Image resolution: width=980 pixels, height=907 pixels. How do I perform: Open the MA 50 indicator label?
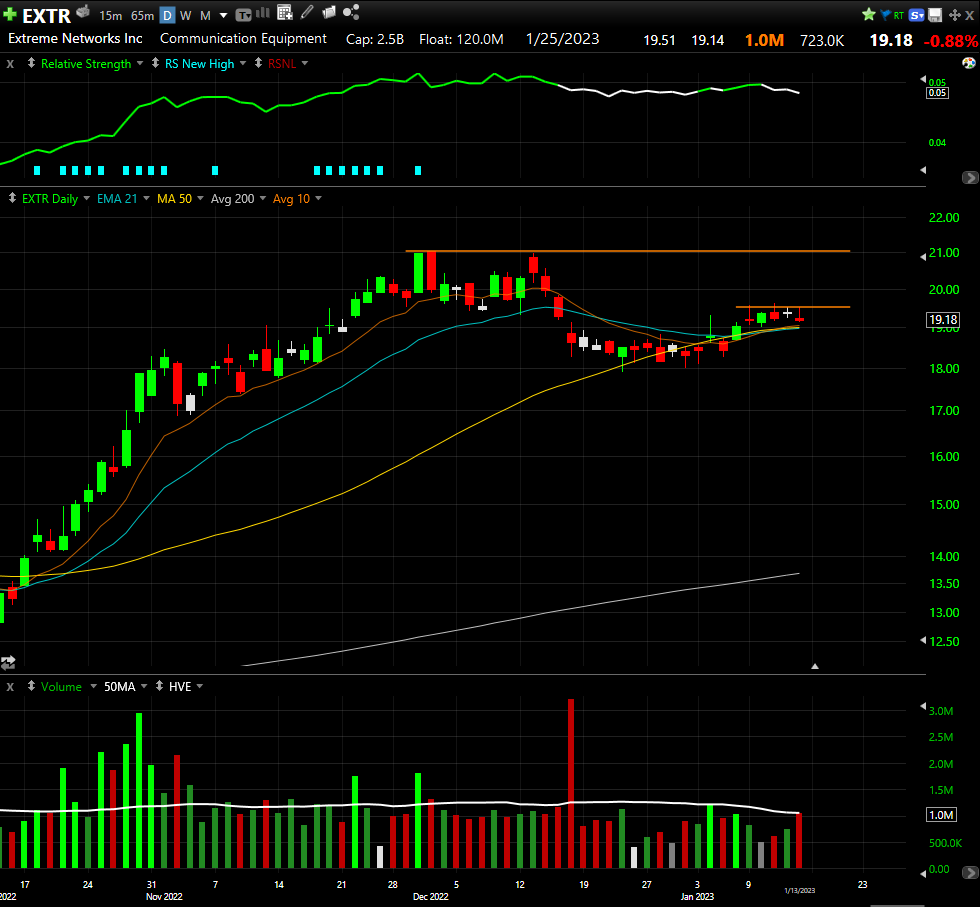tap(174, 199)
